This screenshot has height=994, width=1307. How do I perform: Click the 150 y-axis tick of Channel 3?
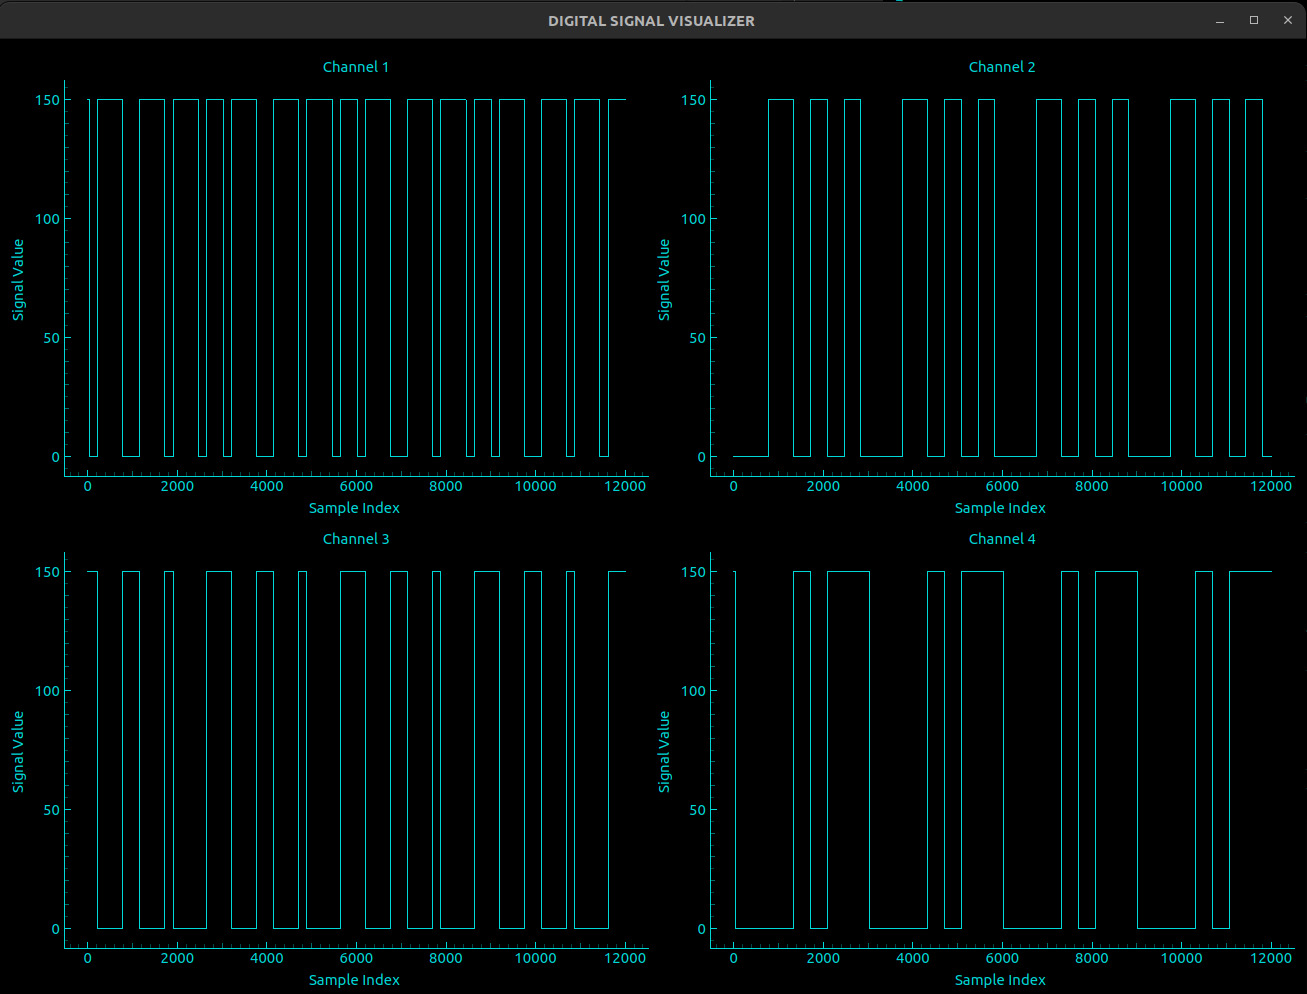pyautogui.click(x=47, y=572)
